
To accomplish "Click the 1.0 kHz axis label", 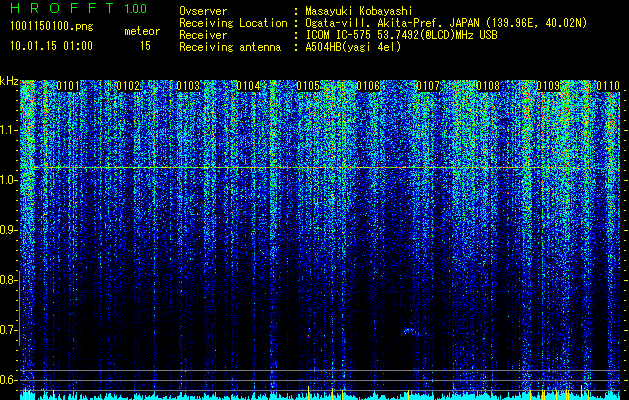I will point(9,180).
